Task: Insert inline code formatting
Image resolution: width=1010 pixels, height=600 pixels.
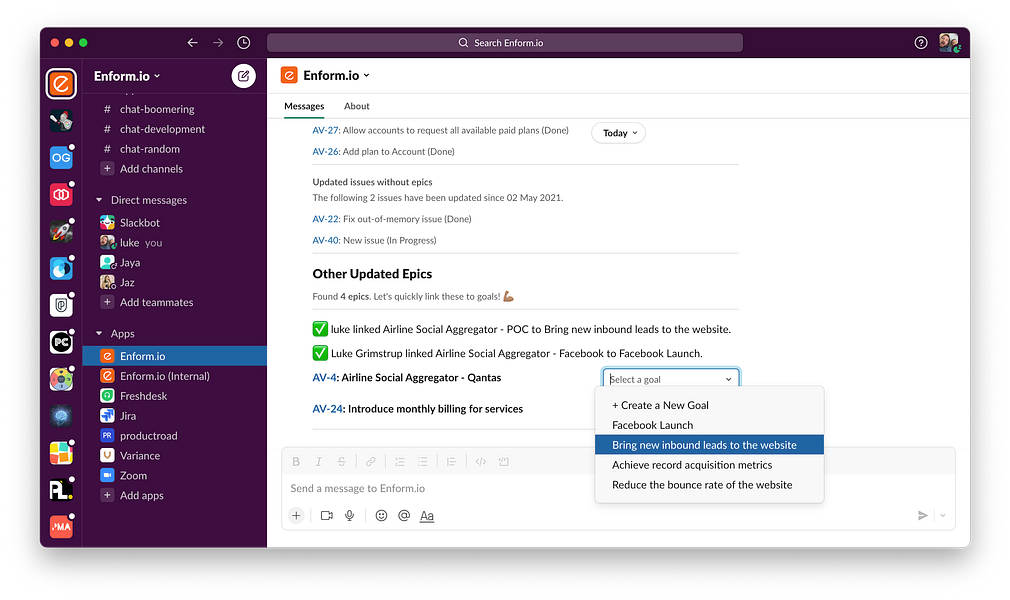Action: (481, 461)
